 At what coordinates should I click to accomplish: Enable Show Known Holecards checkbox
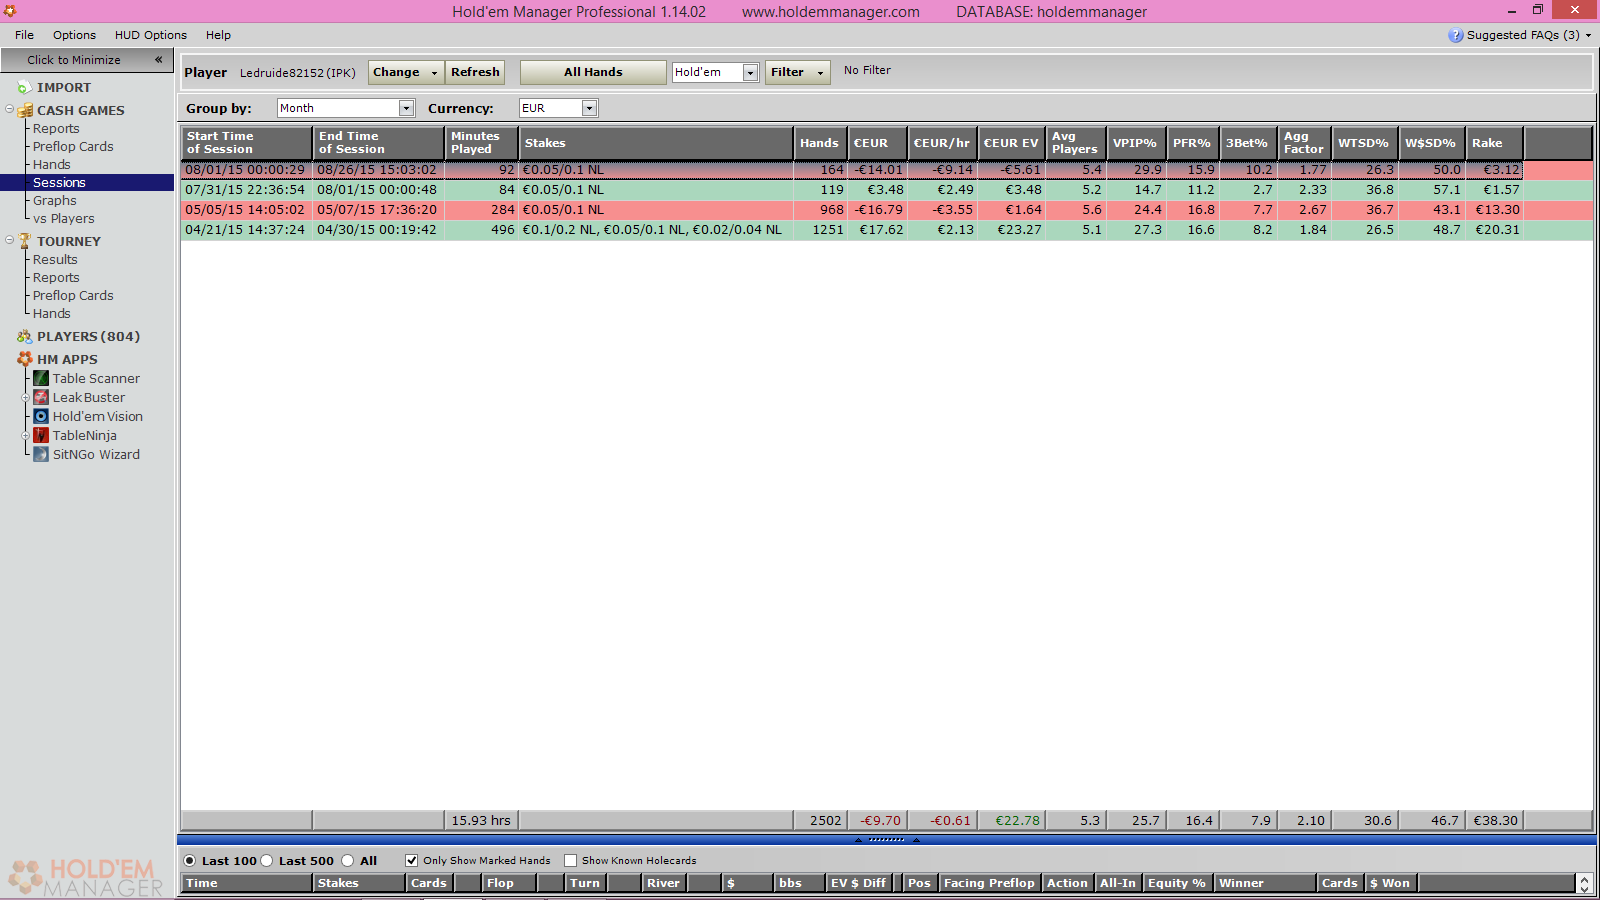[x=570, y=860]
